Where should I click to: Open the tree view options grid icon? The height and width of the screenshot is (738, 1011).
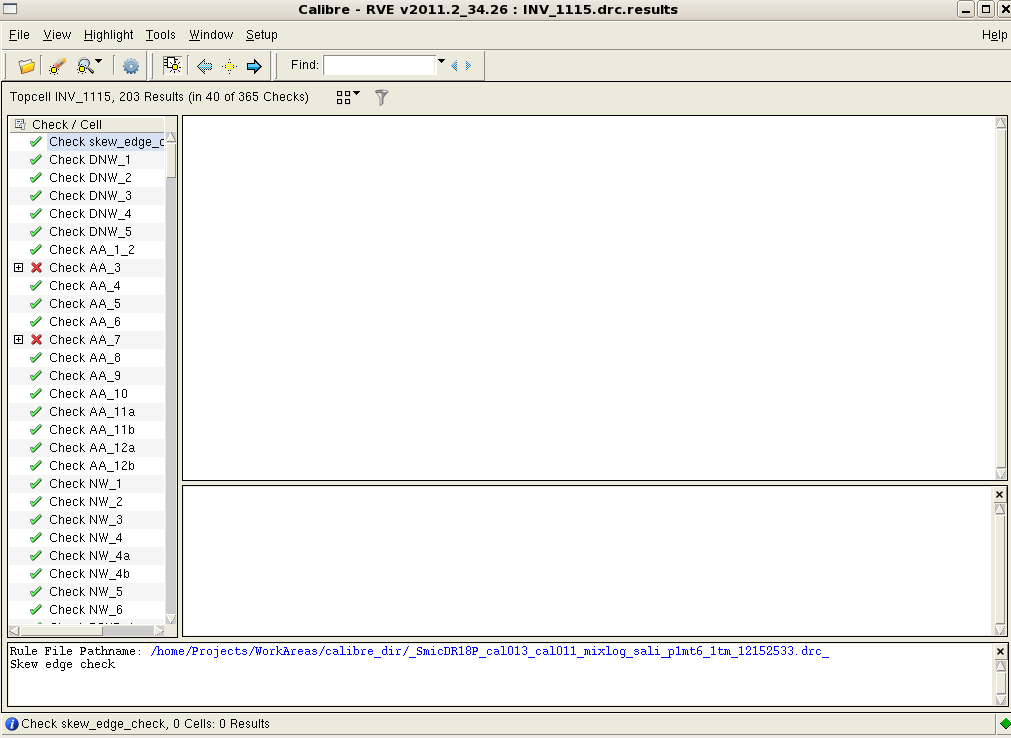tap(348, 97)
